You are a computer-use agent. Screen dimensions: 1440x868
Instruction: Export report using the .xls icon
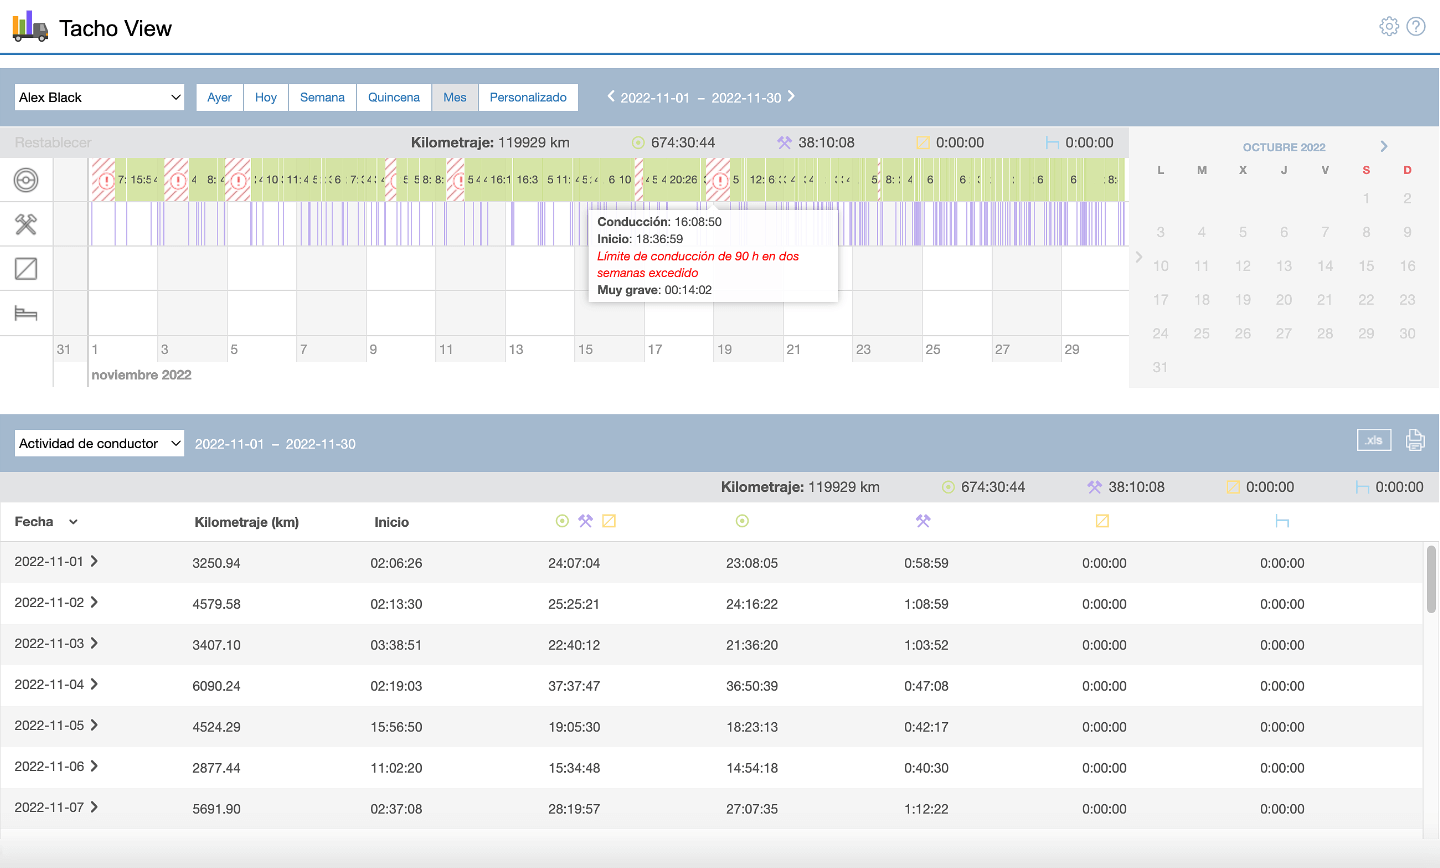pos(1374,440)
